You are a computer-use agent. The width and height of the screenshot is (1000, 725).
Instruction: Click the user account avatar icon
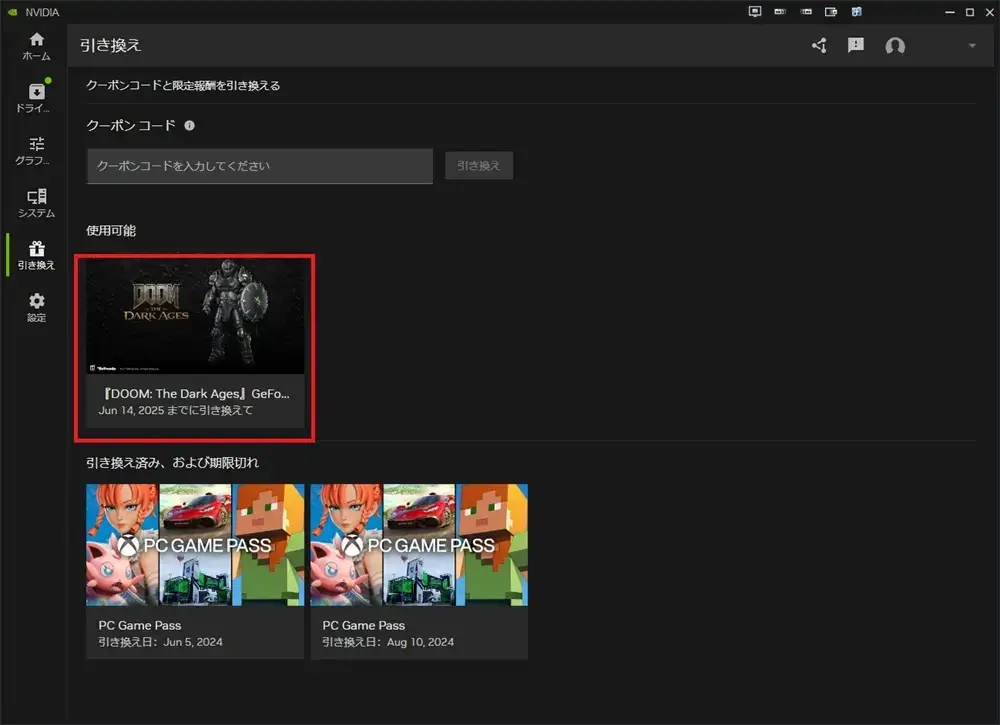point(895,46)
